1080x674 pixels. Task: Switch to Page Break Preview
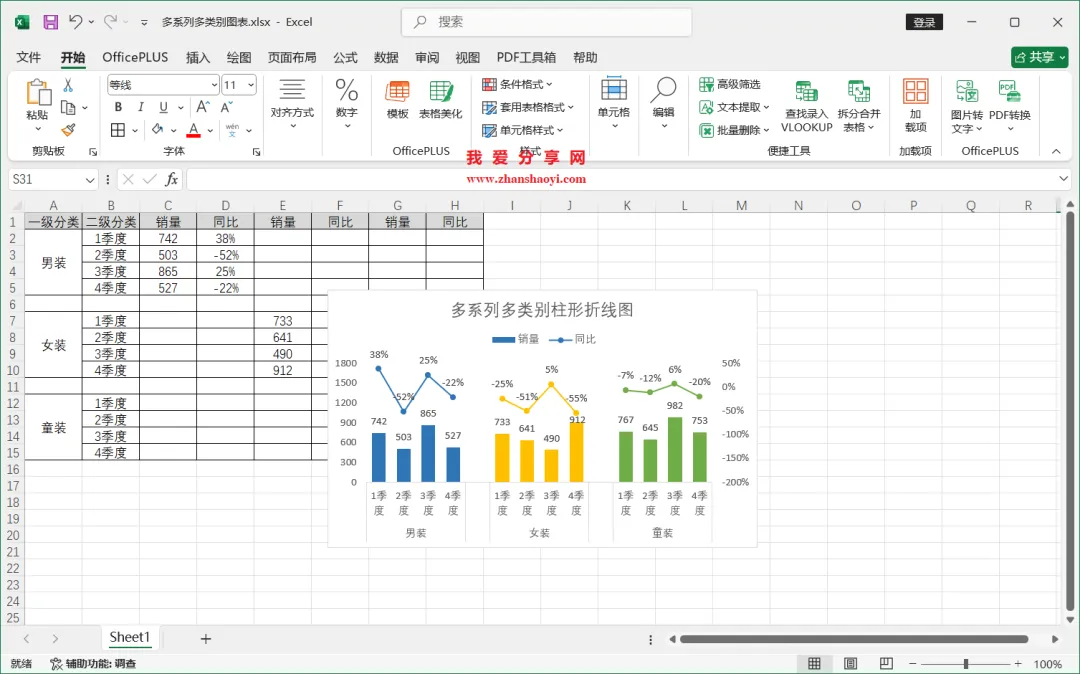click(x=886, y=664)
